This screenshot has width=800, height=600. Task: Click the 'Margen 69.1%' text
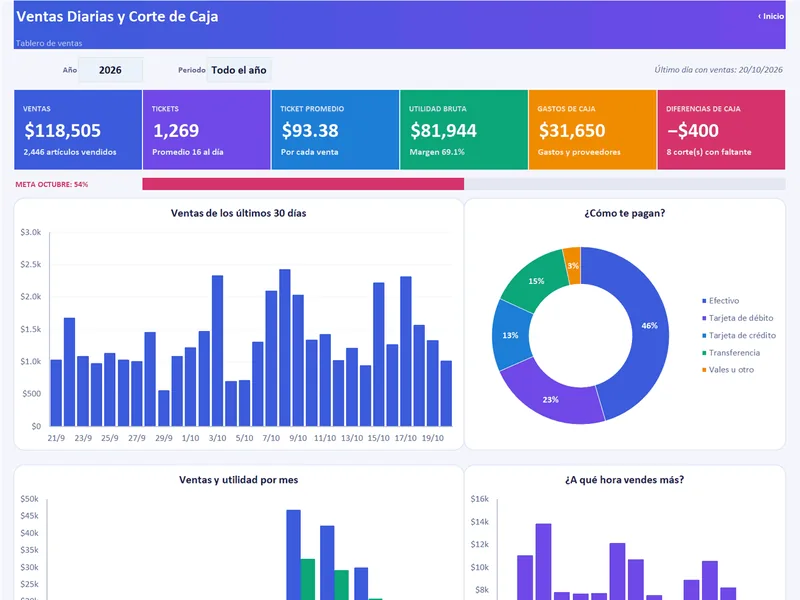437,152
